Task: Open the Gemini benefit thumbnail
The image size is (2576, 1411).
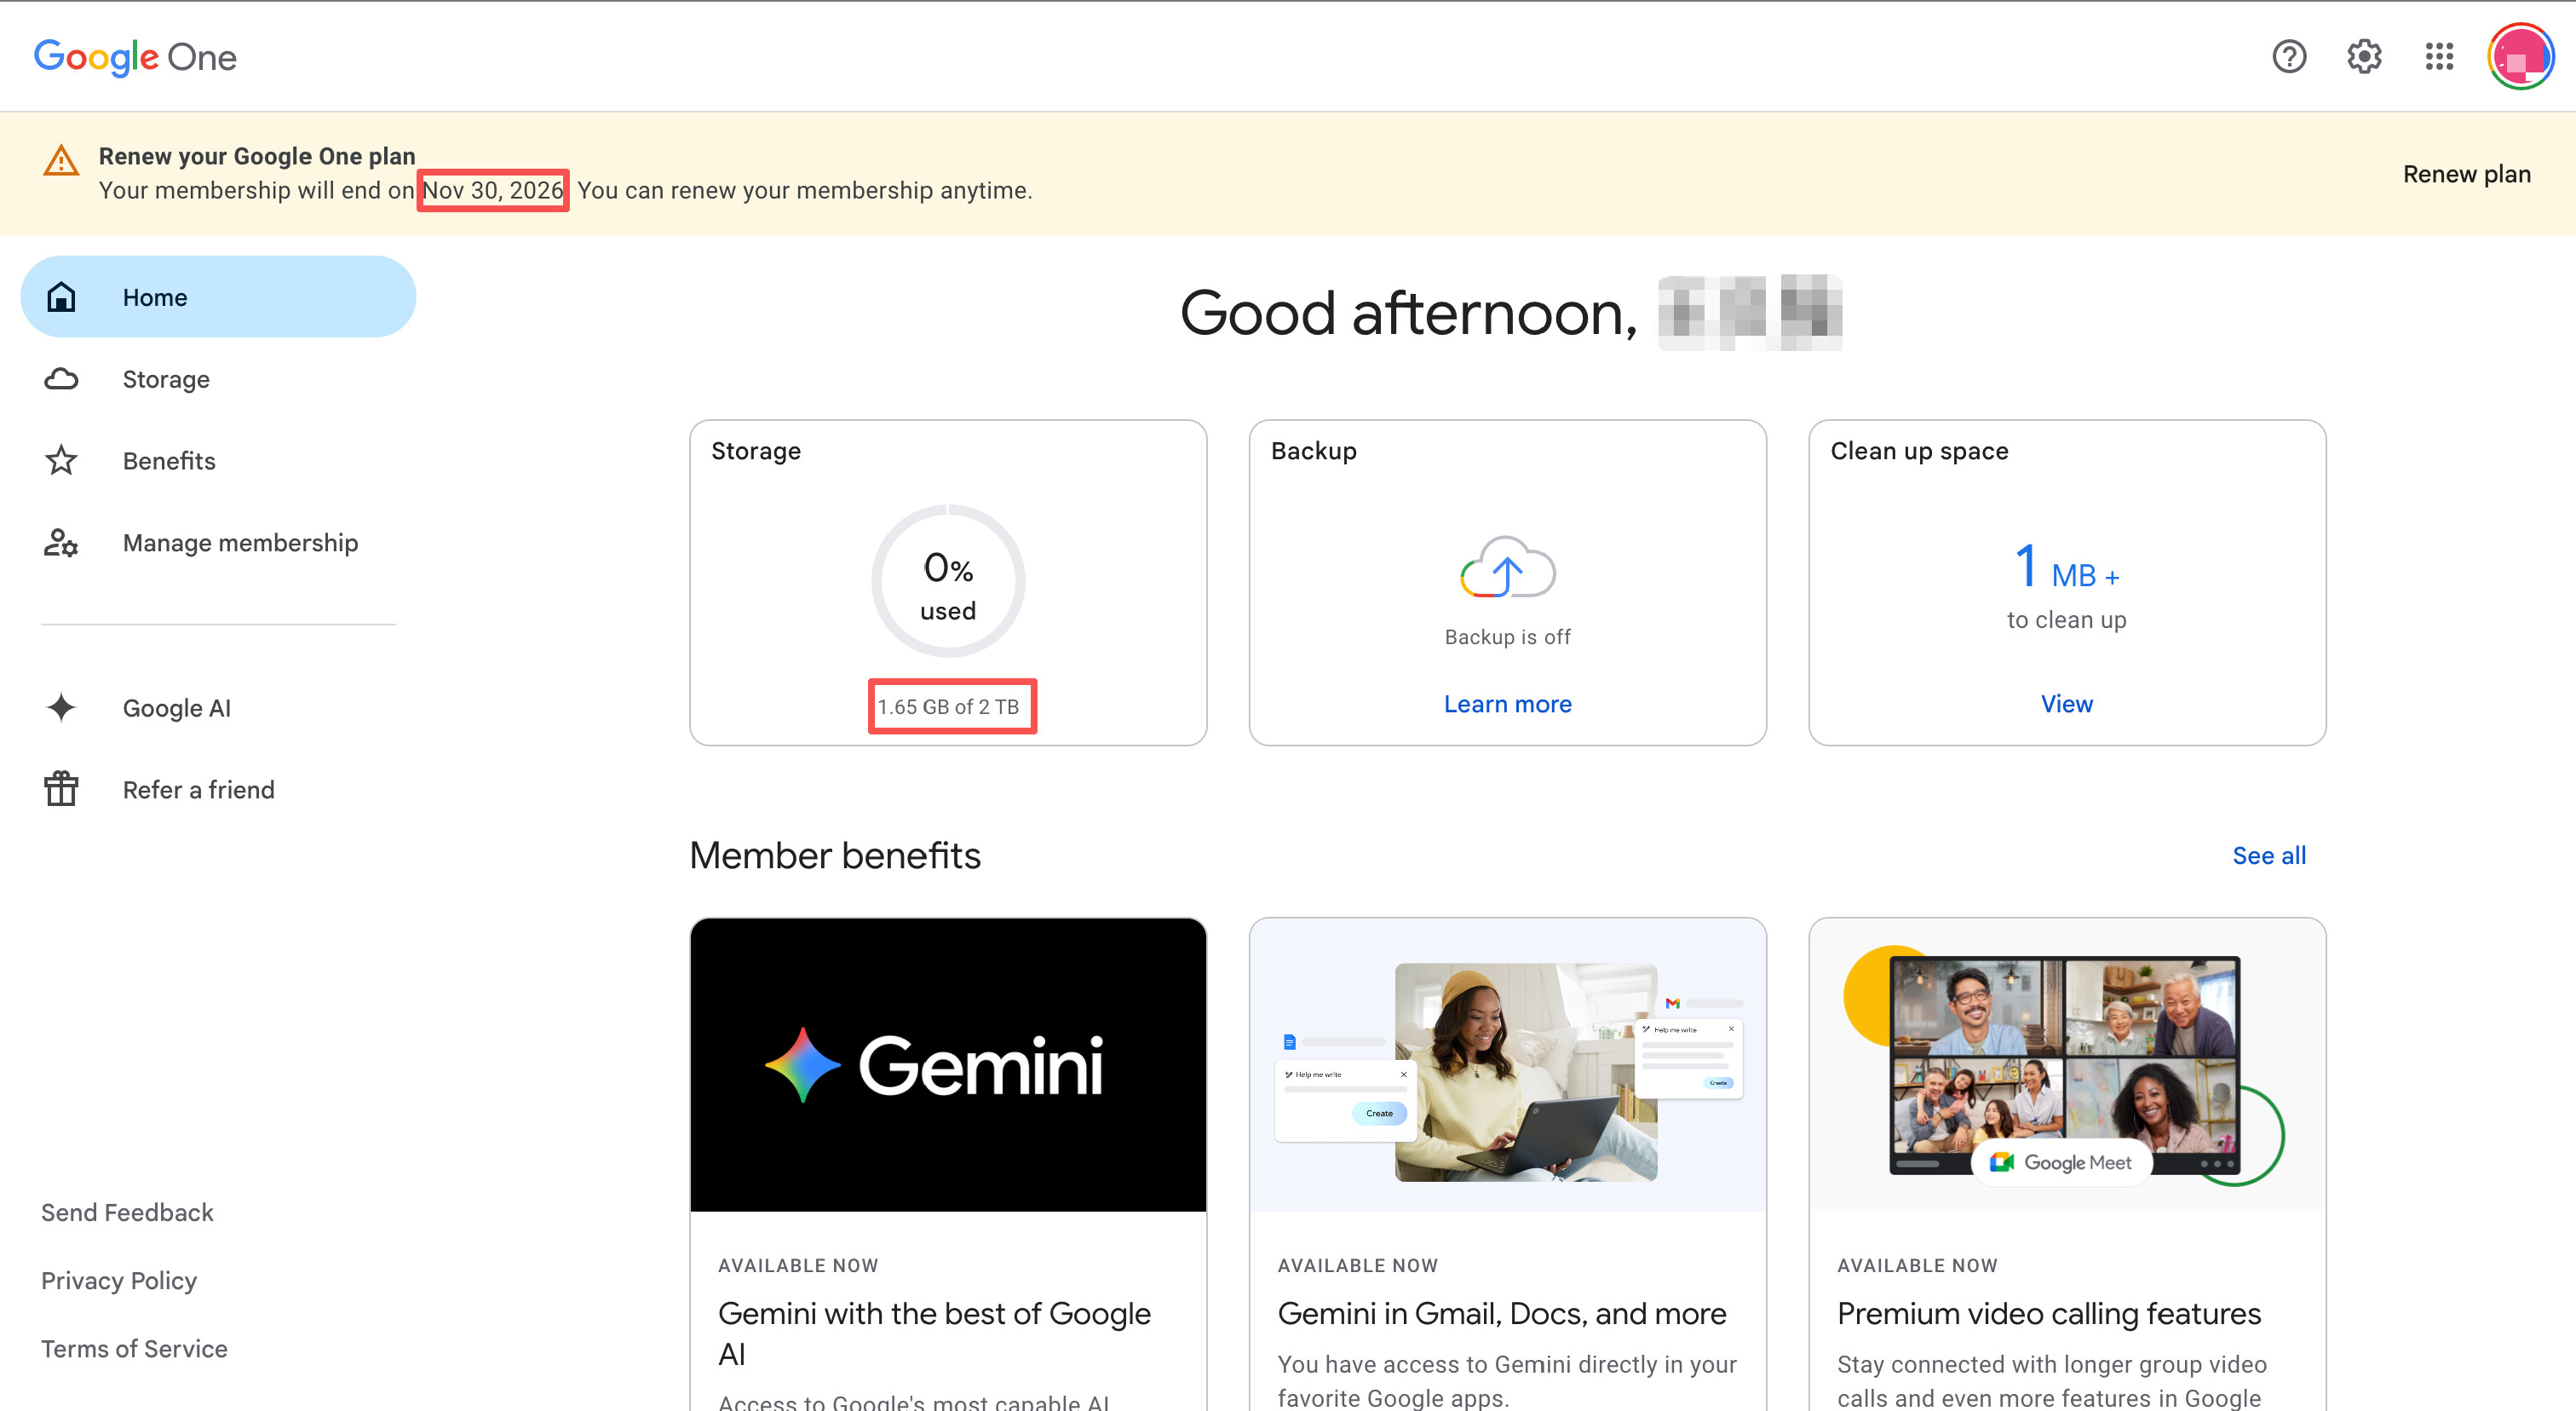Action: [948, 1065]
